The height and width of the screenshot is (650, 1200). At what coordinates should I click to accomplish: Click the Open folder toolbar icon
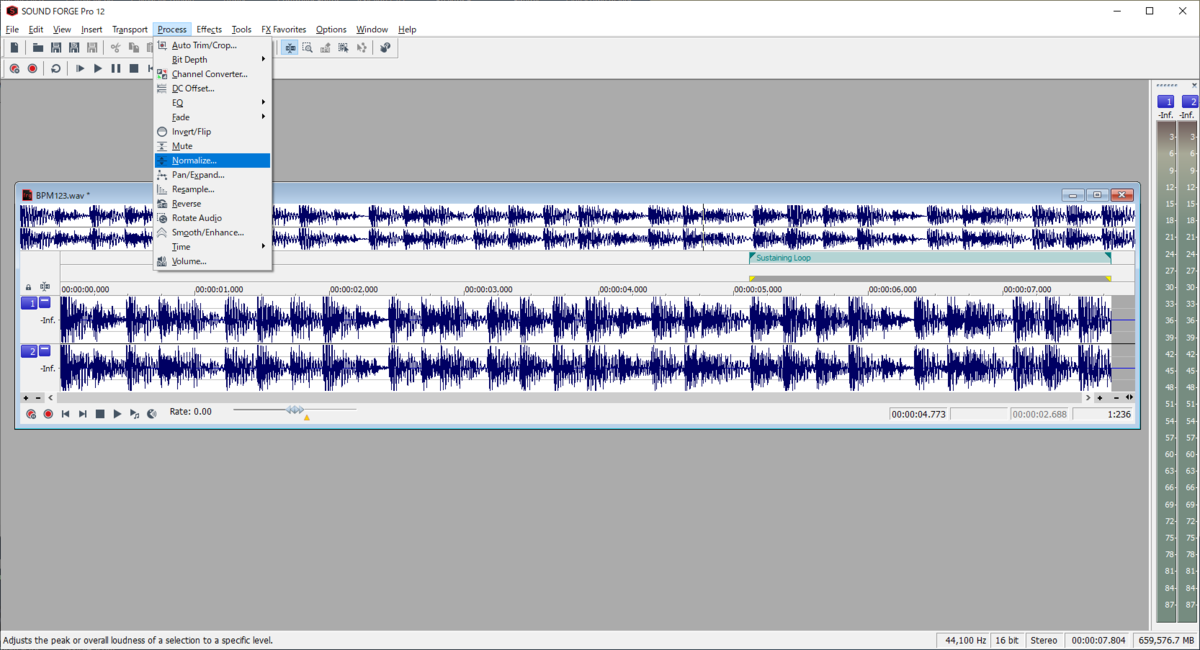(38, 47)
